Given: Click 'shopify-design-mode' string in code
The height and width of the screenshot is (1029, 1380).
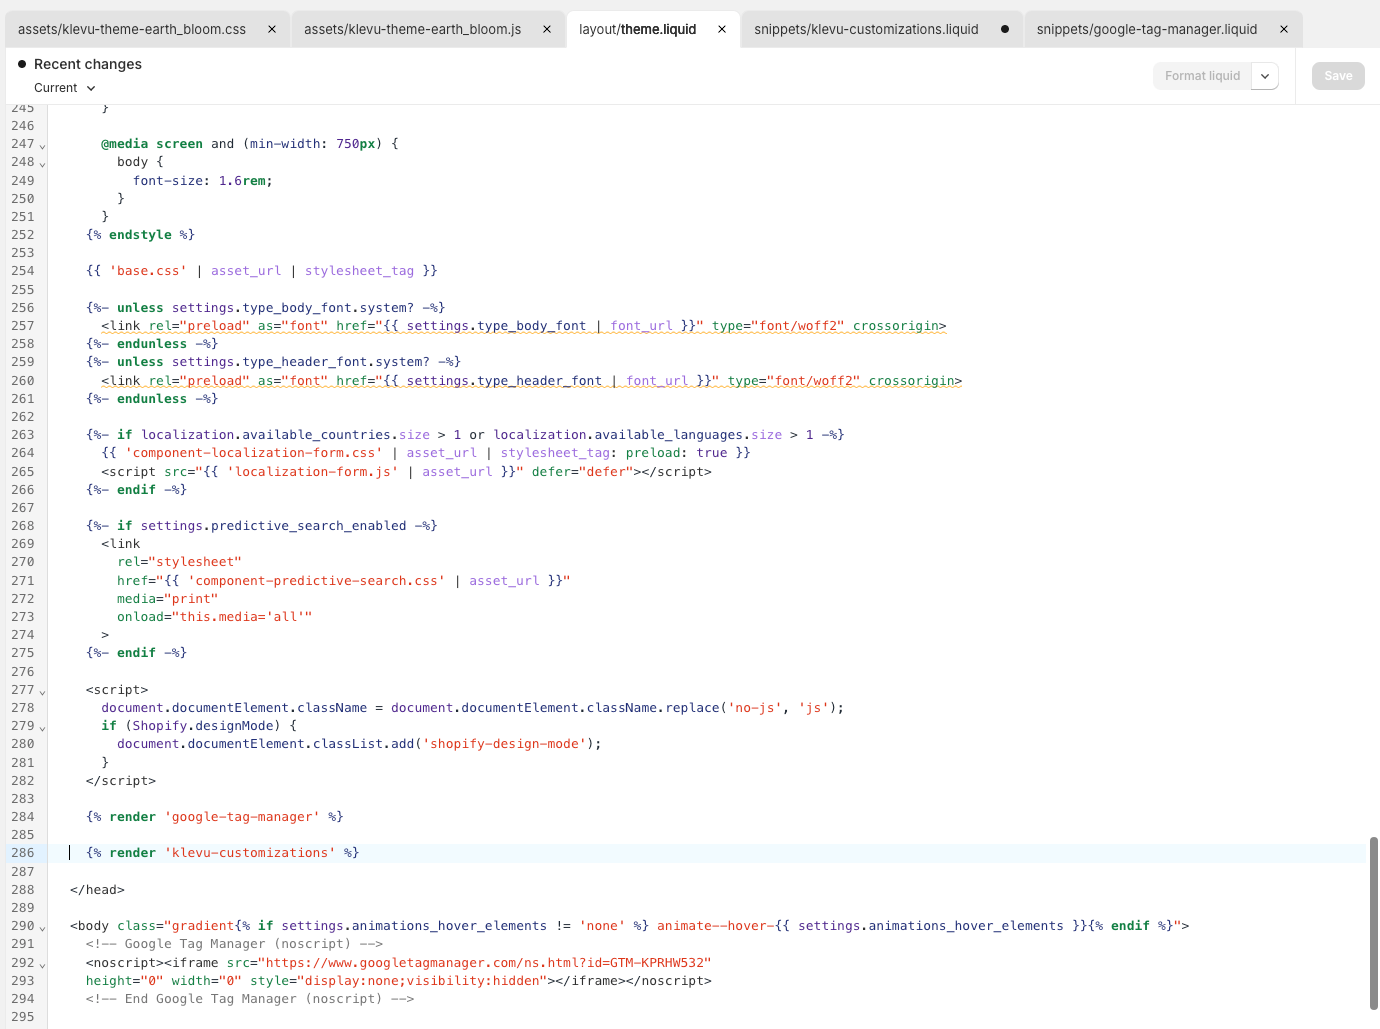Looking at the screenshot, I should (x=504, y=744).
